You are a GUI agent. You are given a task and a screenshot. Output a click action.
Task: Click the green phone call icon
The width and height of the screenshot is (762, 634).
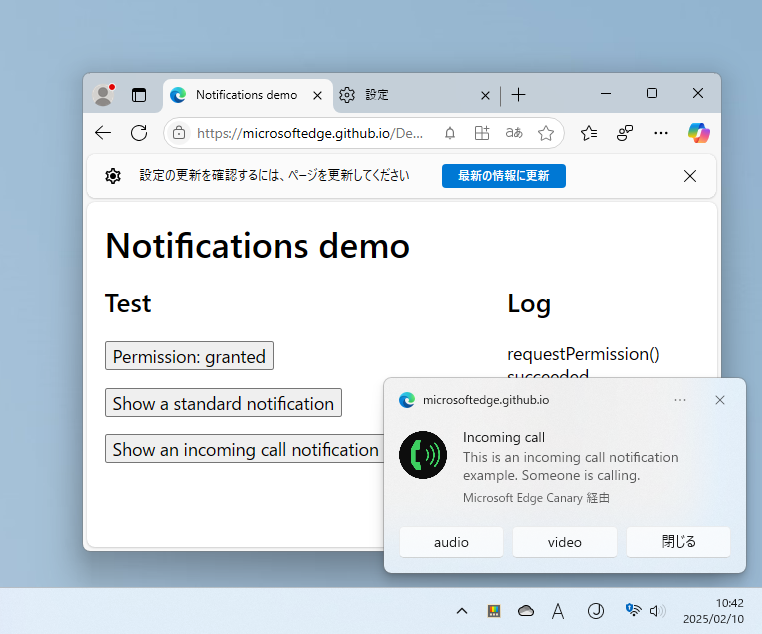(x=423, y=455)
